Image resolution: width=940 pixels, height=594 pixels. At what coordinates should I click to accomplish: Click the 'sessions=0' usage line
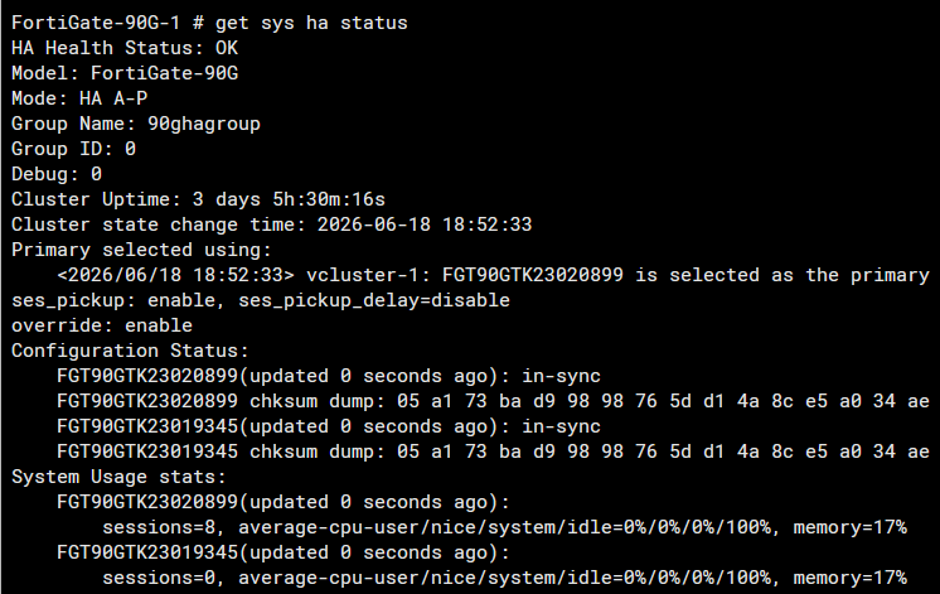[x=504, y=578]
